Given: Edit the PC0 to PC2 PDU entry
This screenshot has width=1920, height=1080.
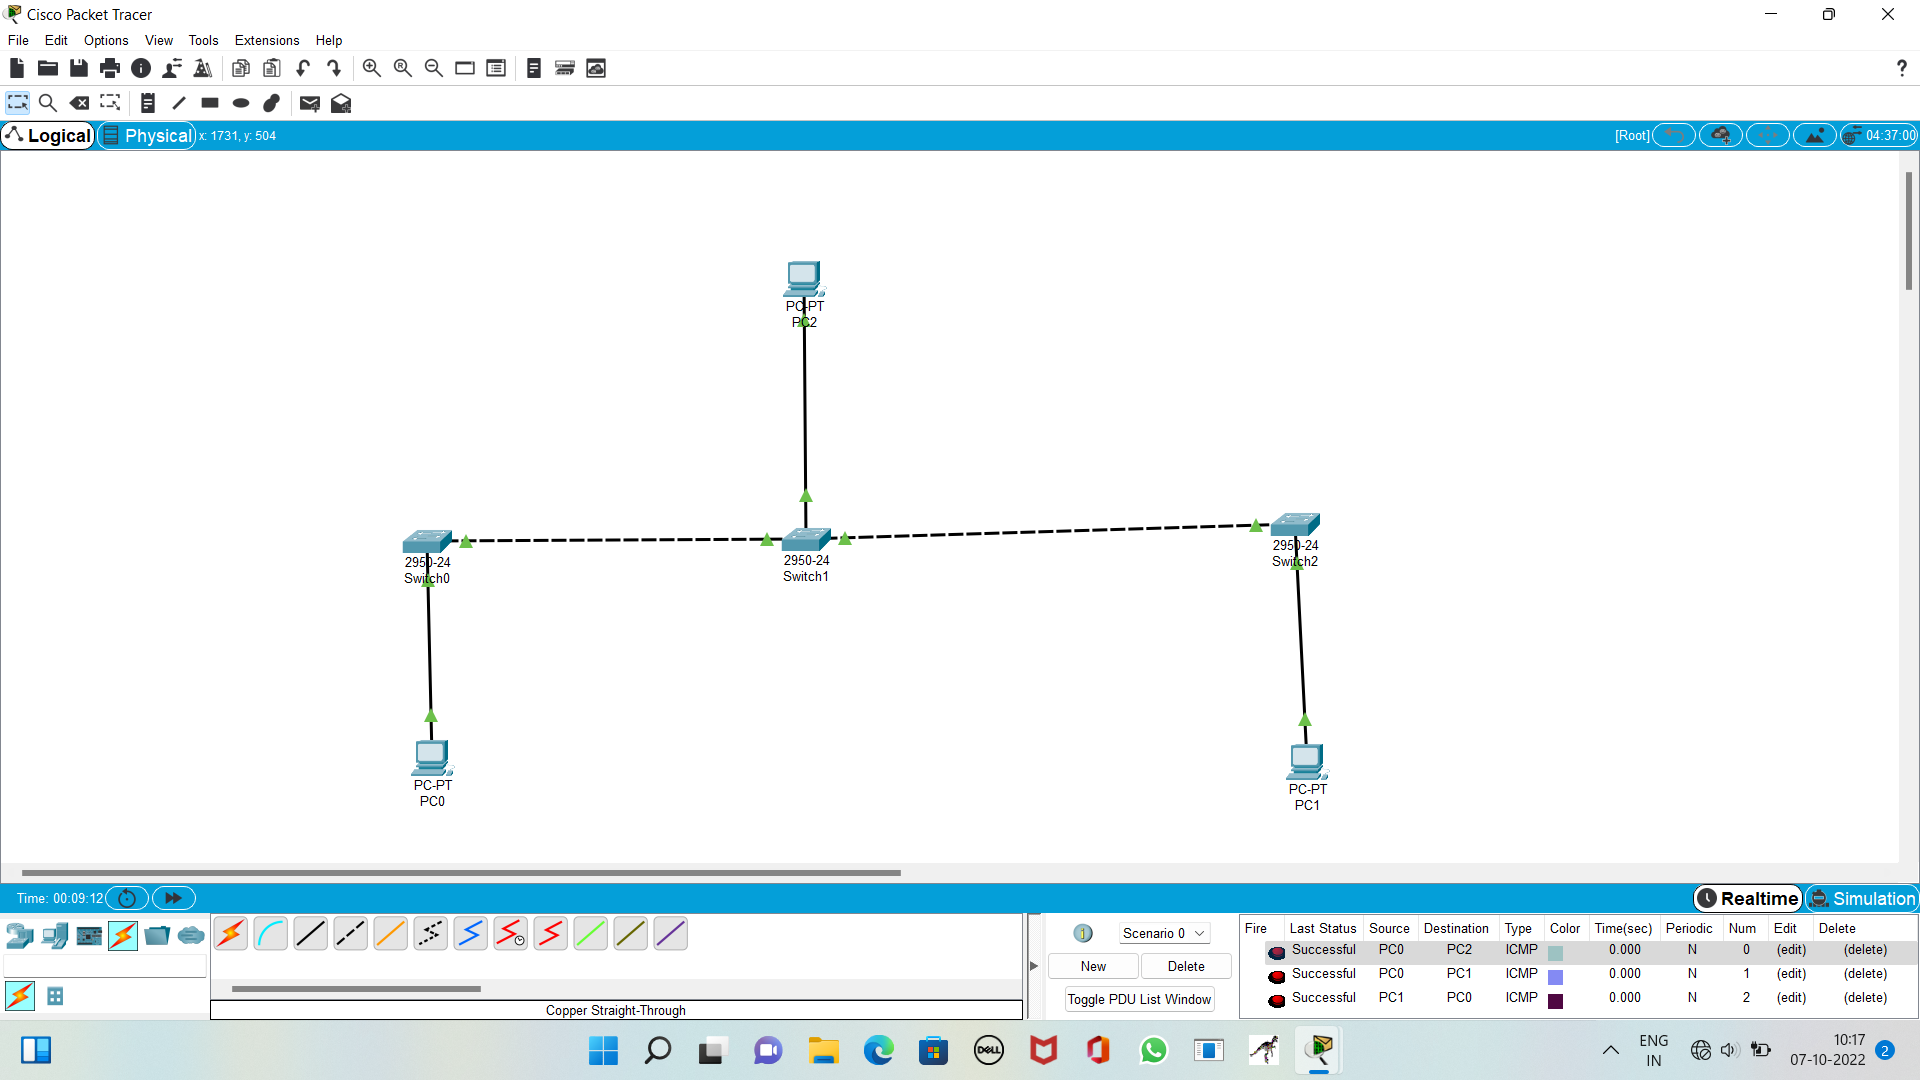Looking at the screenshot, I should pyautogui.click(x=1791, y=950).
